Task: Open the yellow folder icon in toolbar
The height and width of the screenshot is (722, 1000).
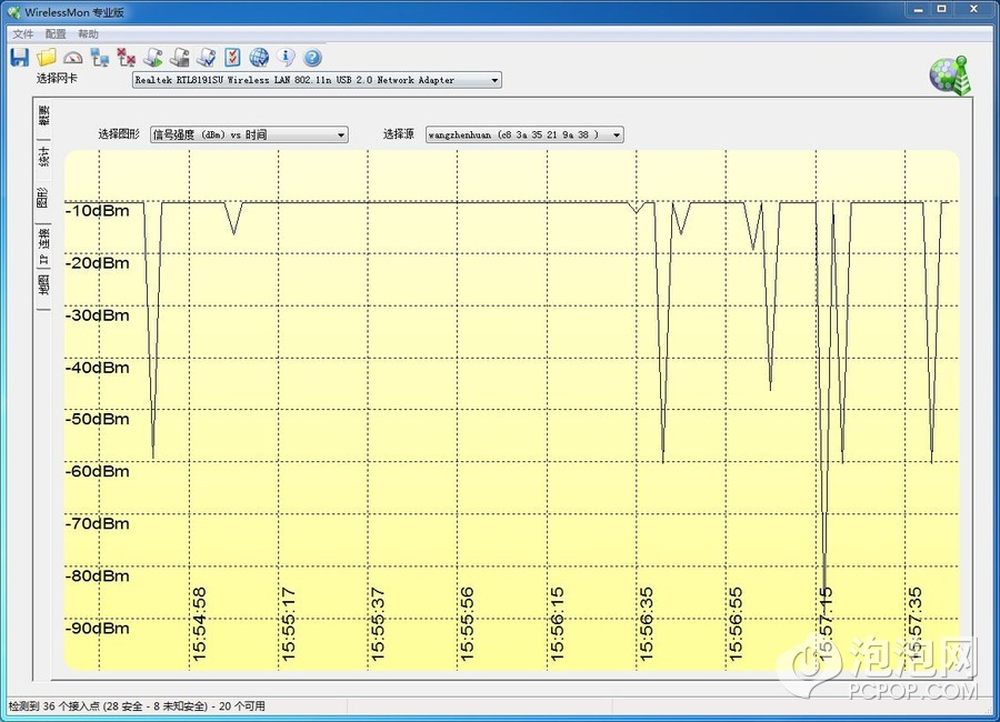Action: (47, 57)
